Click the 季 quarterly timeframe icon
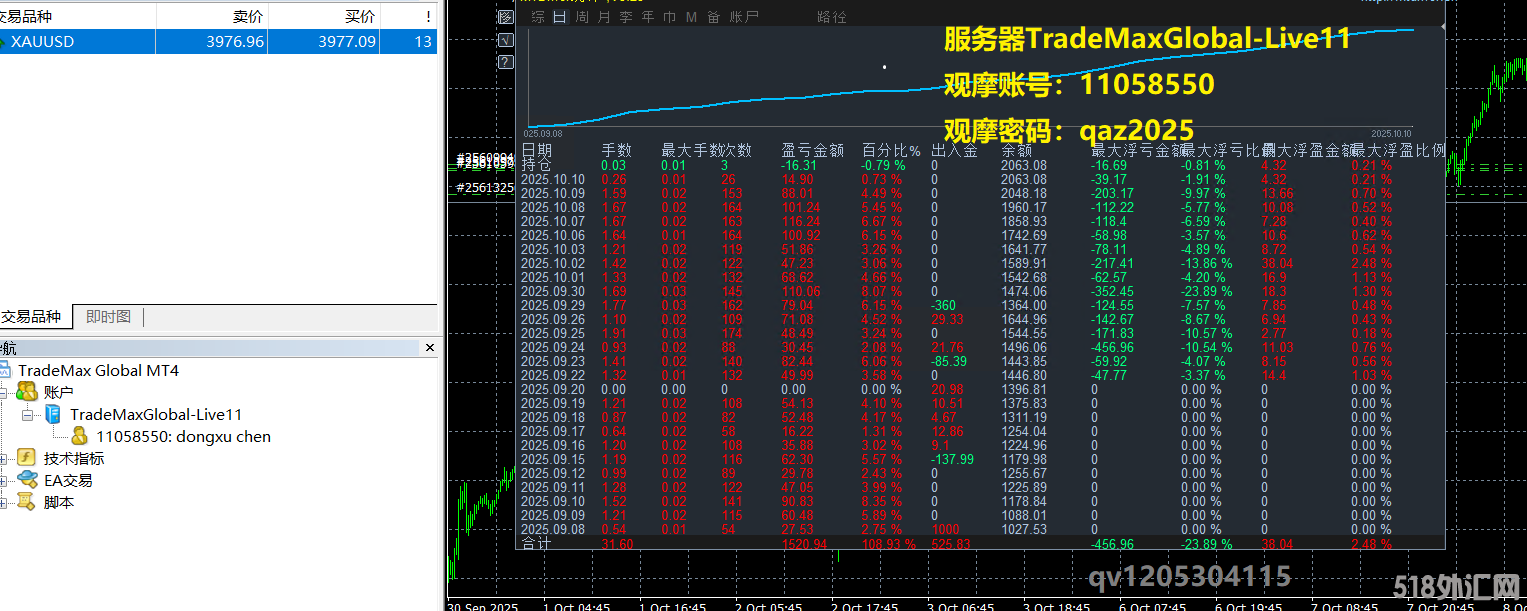The image size is (1527, 611). click(626, 16)
